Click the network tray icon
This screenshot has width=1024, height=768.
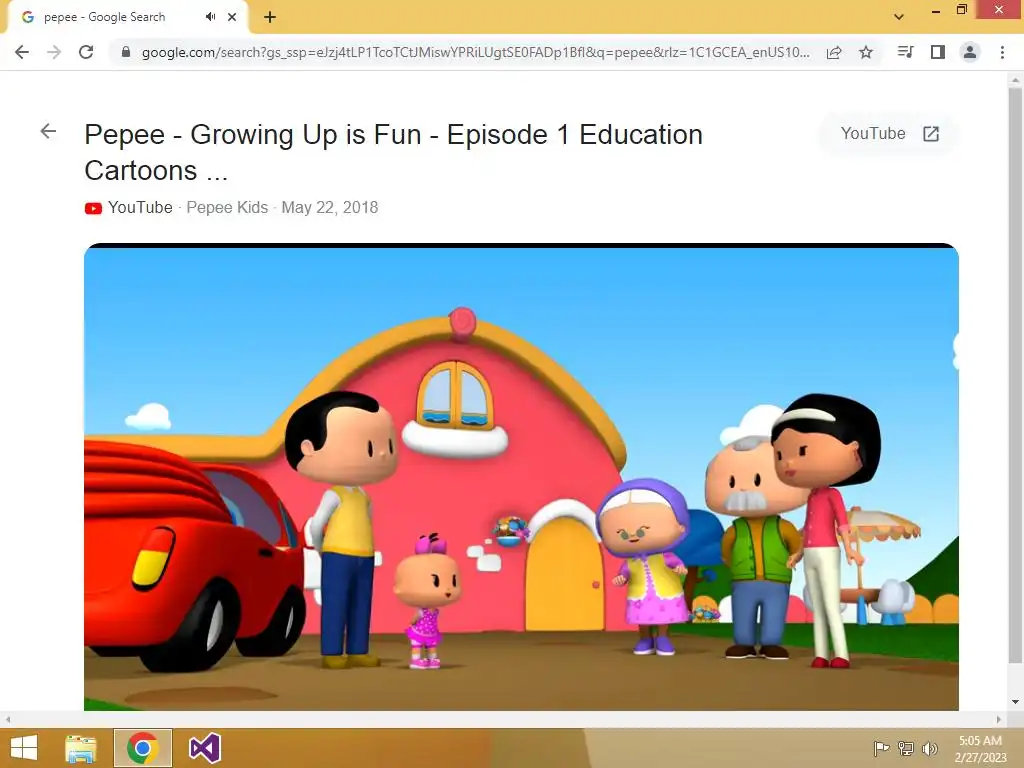906,748
